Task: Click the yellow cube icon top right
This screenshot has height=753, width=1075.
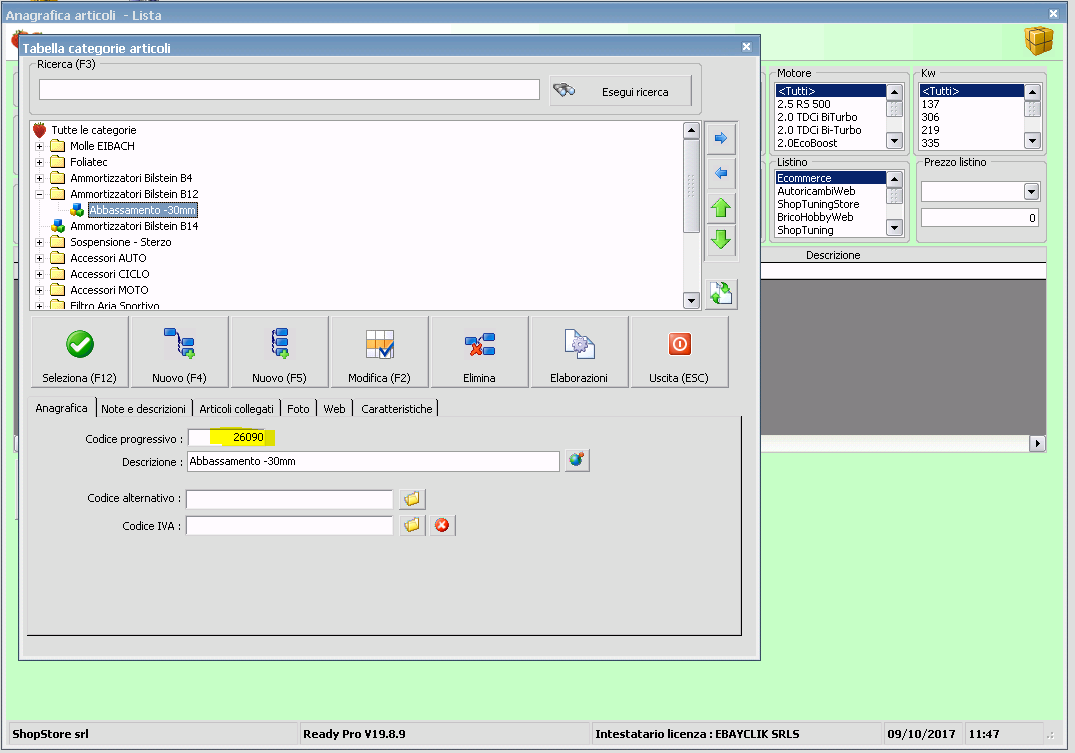Action: pyautogui.click(x=1039, y=40)
